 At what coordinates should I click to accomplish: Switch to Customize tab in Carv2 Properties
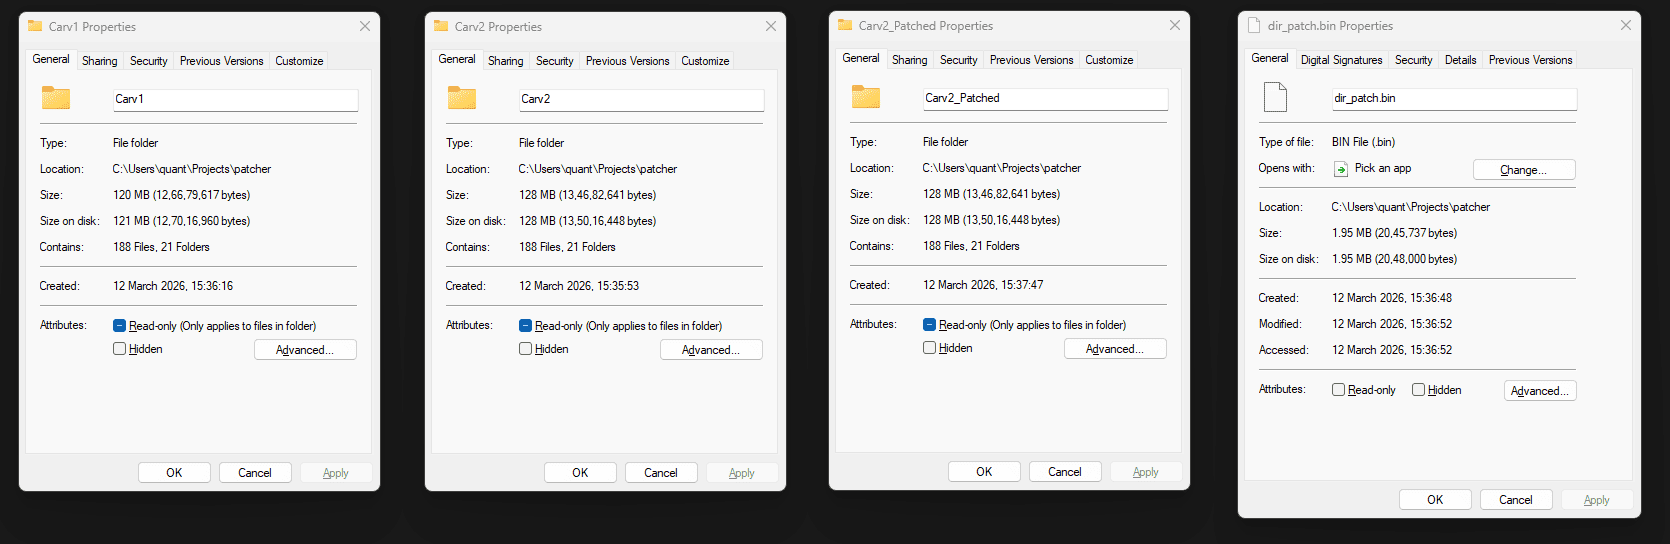click(705, 61)
